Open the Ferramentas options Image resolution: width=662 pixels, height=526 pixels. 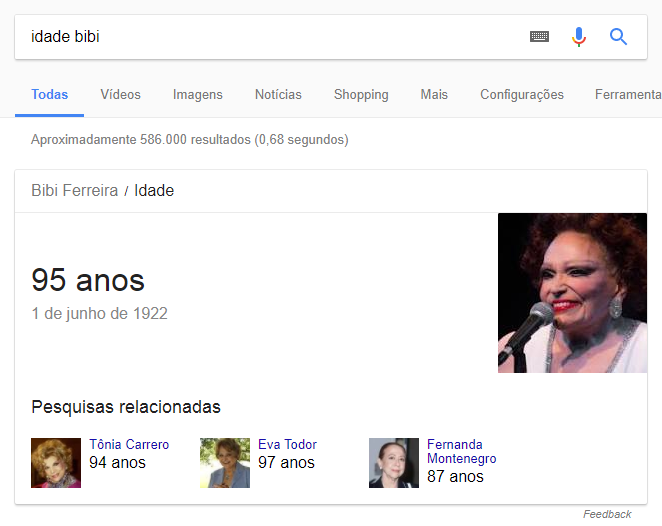coord(628,95)
